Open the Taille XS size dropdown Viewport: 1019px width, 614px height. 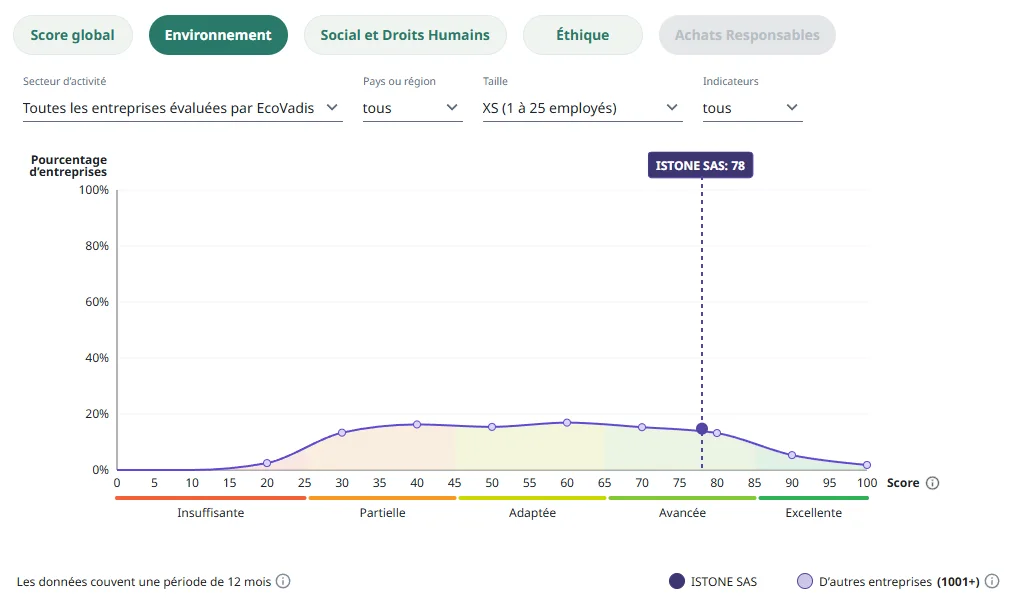[x=581, y=108]
